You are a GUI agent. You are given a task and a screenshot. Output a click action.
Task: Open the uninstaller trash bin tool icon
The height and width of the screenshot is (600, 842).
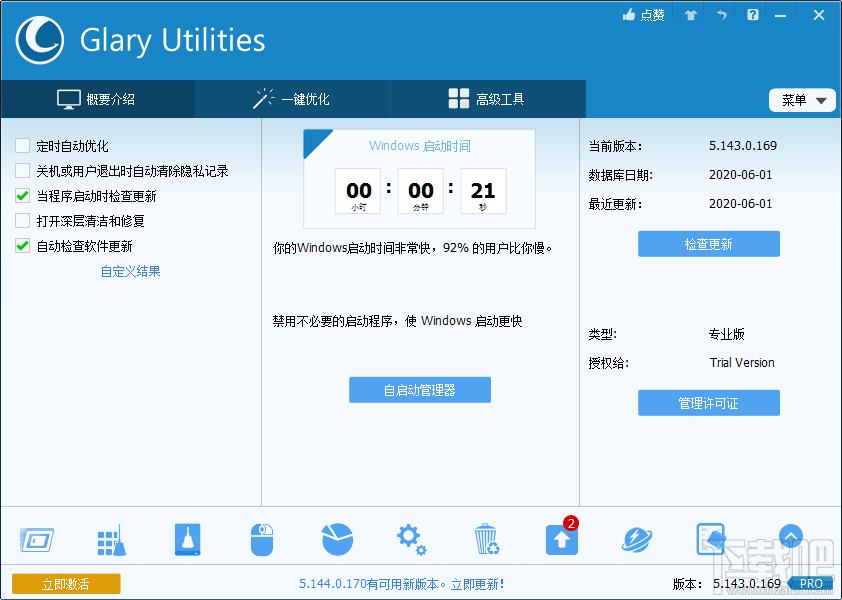(486, 538)
